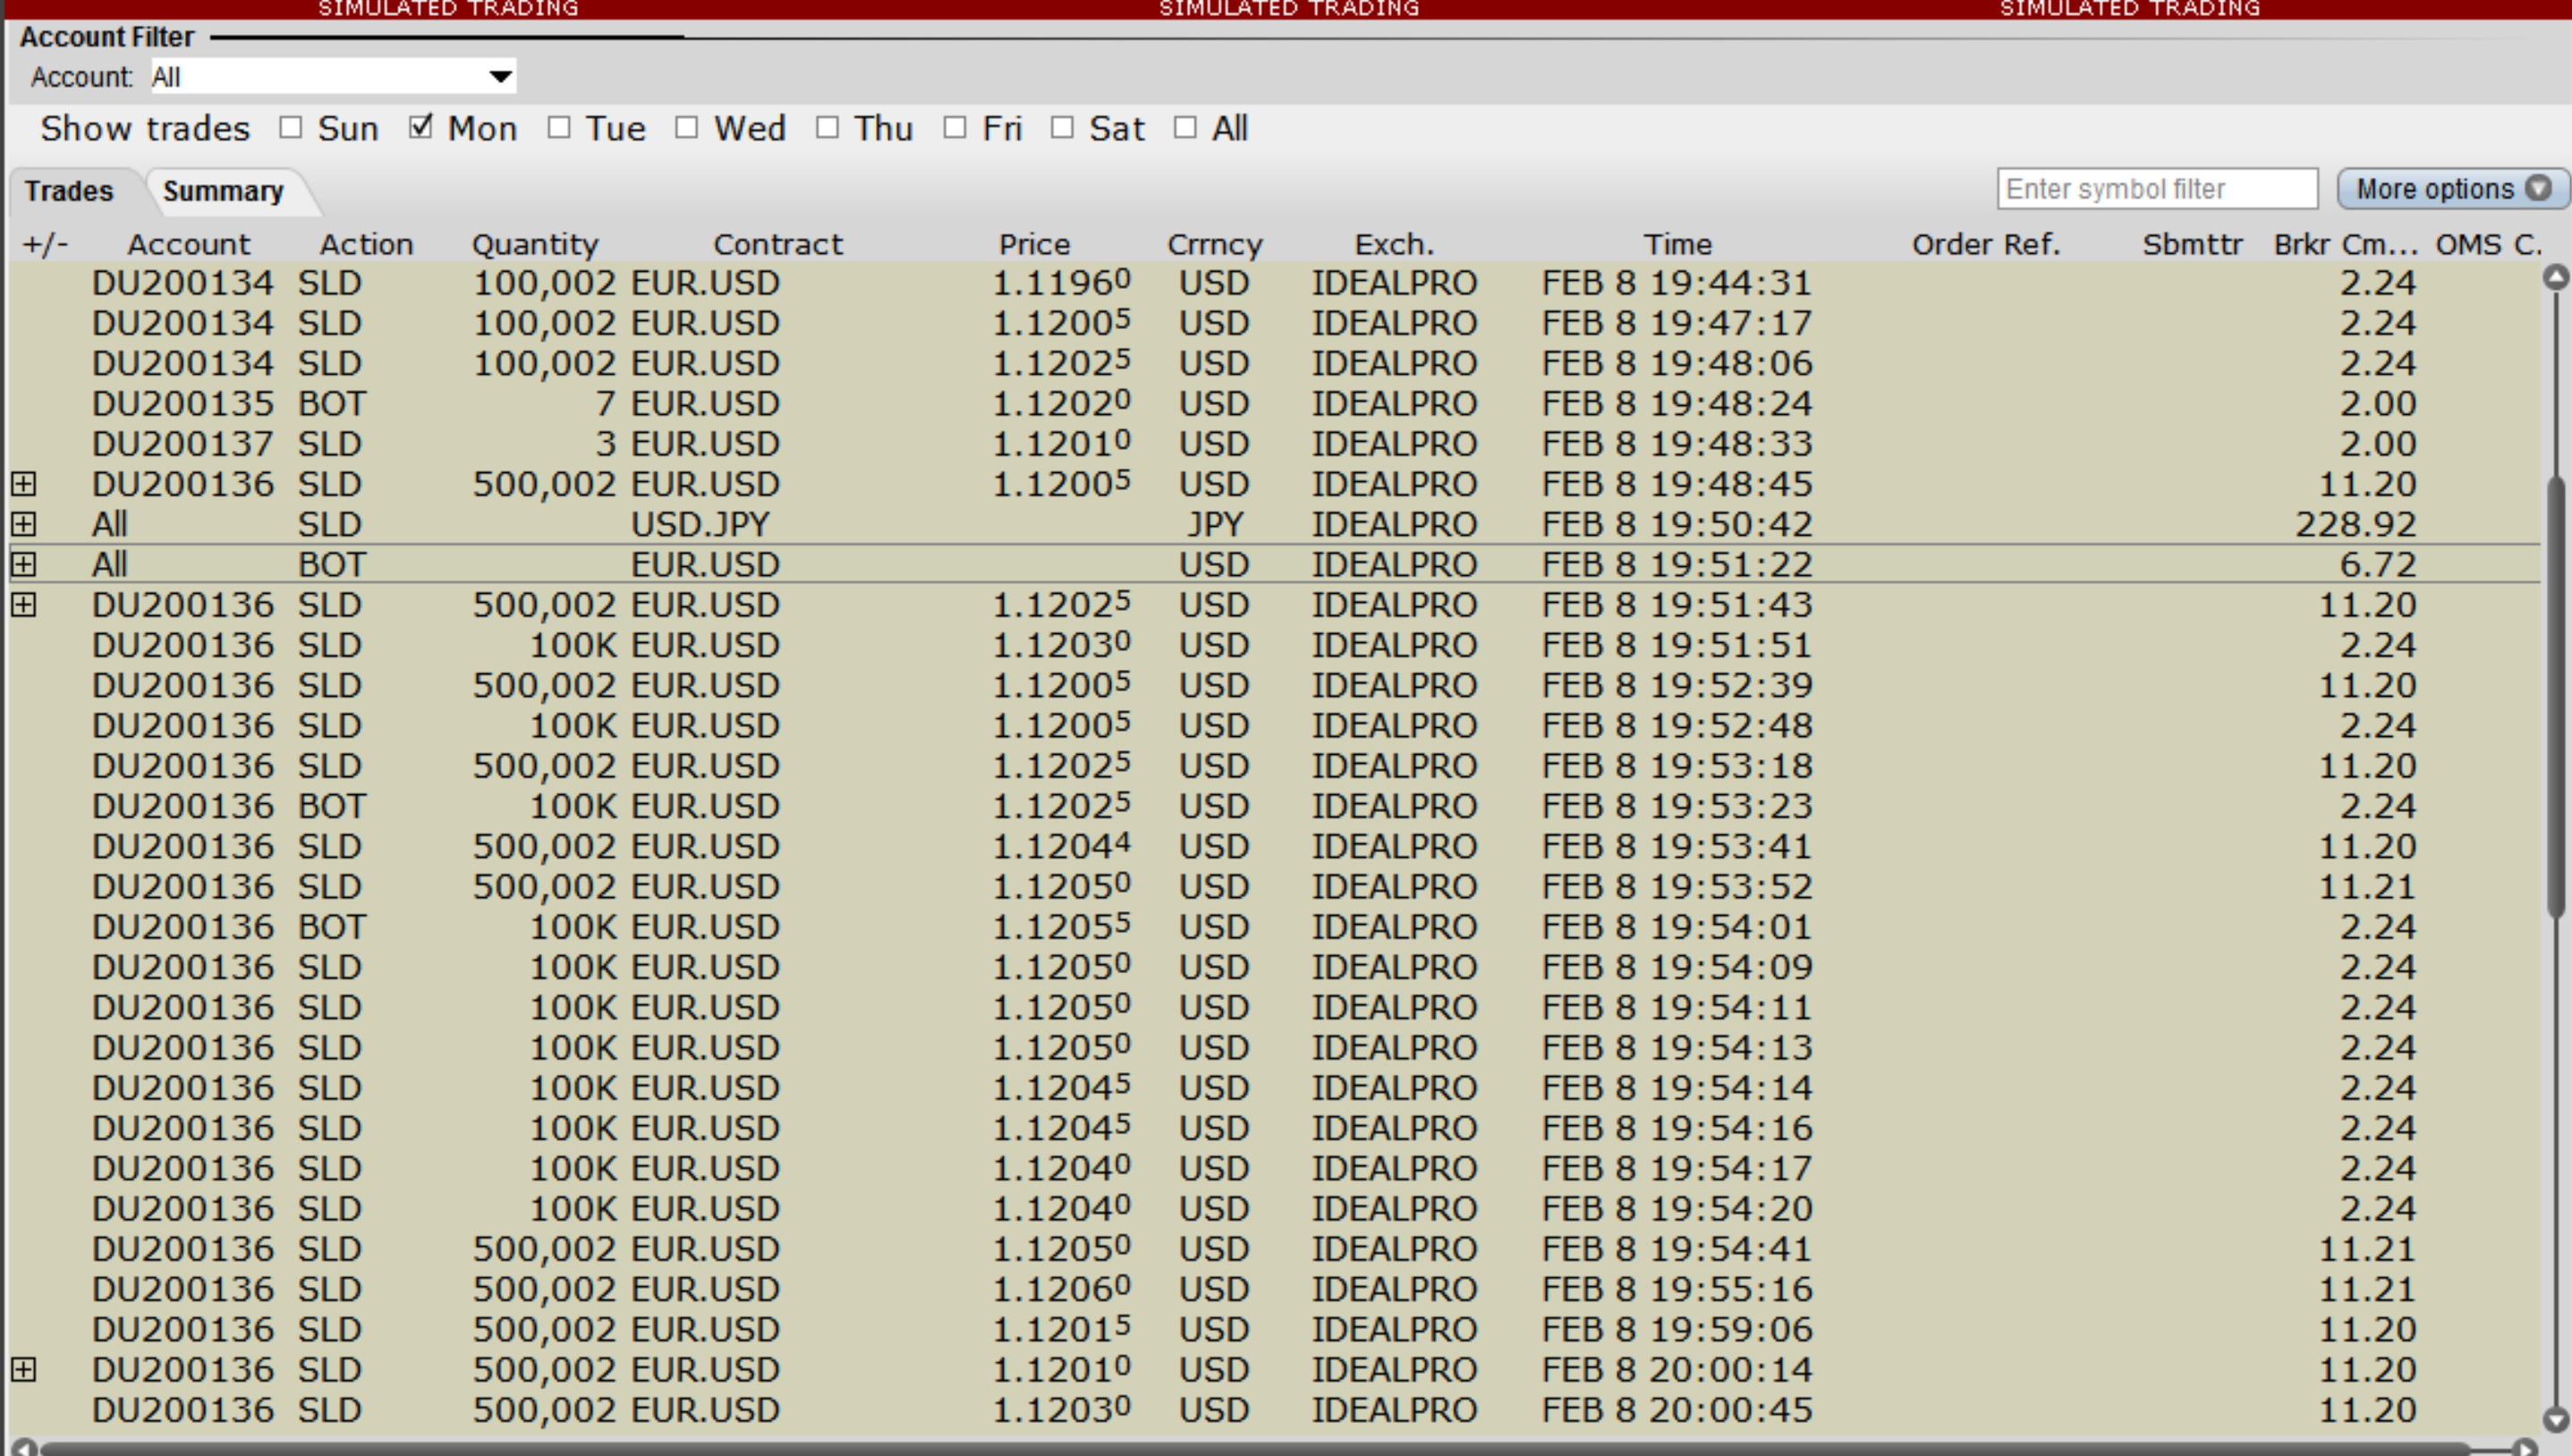Open the Account dropdown

pyautogui.click(x=500, y=77)
